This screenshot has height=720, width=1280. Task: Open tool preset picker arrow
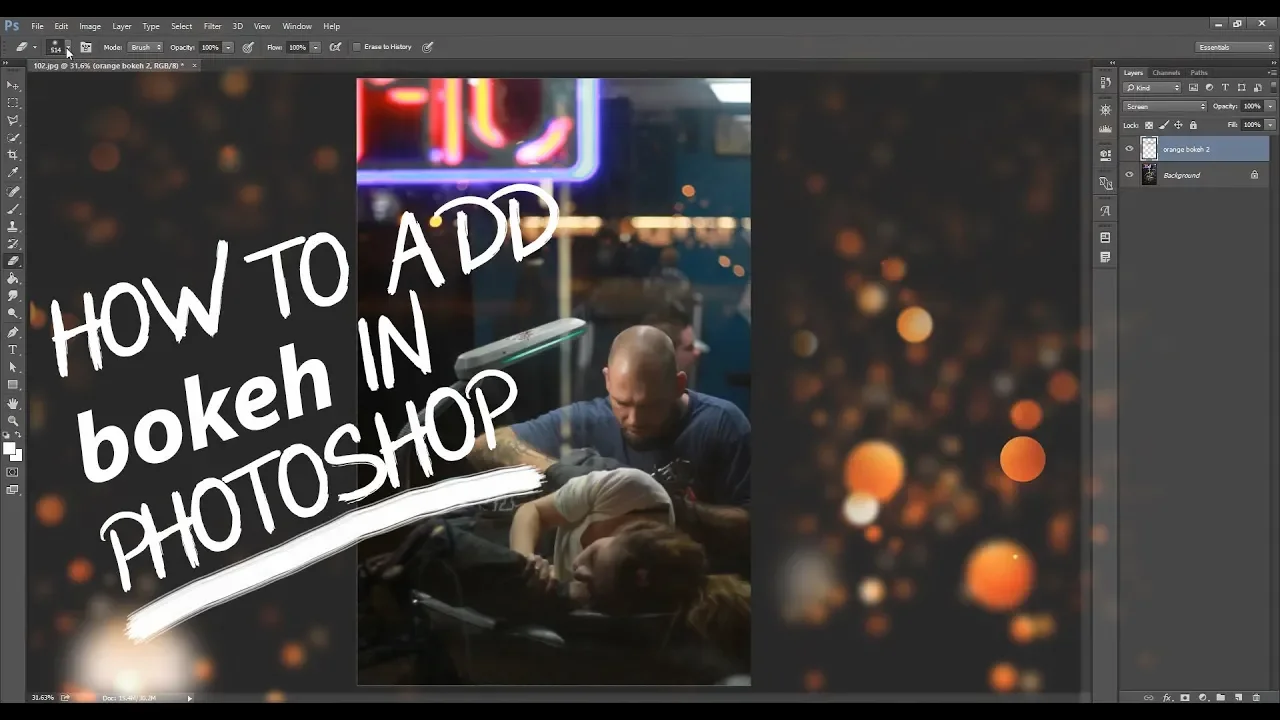(x=34, y=47)
